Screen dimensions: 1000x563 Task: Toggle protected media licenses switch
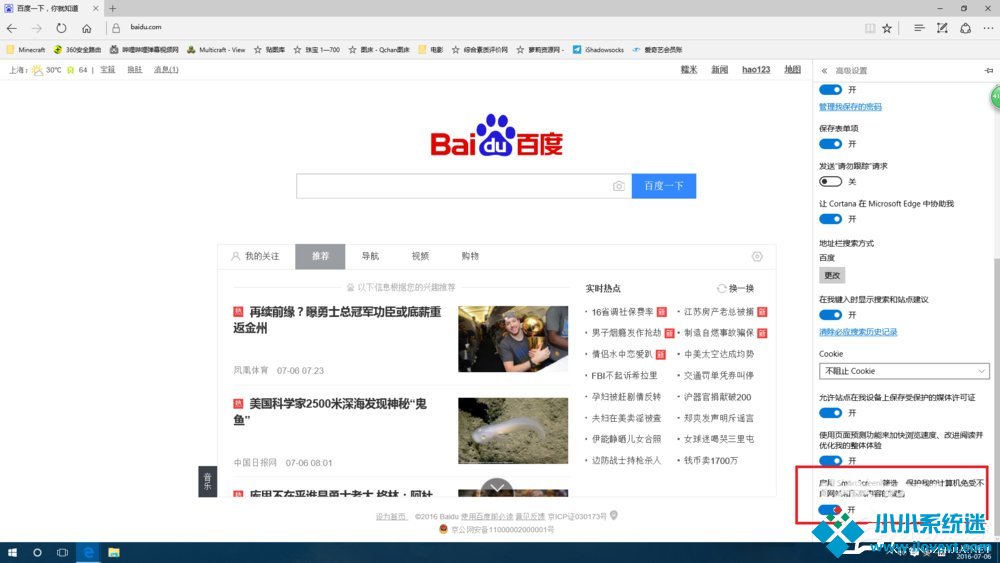pyautogui.click(x=830, y=413)
